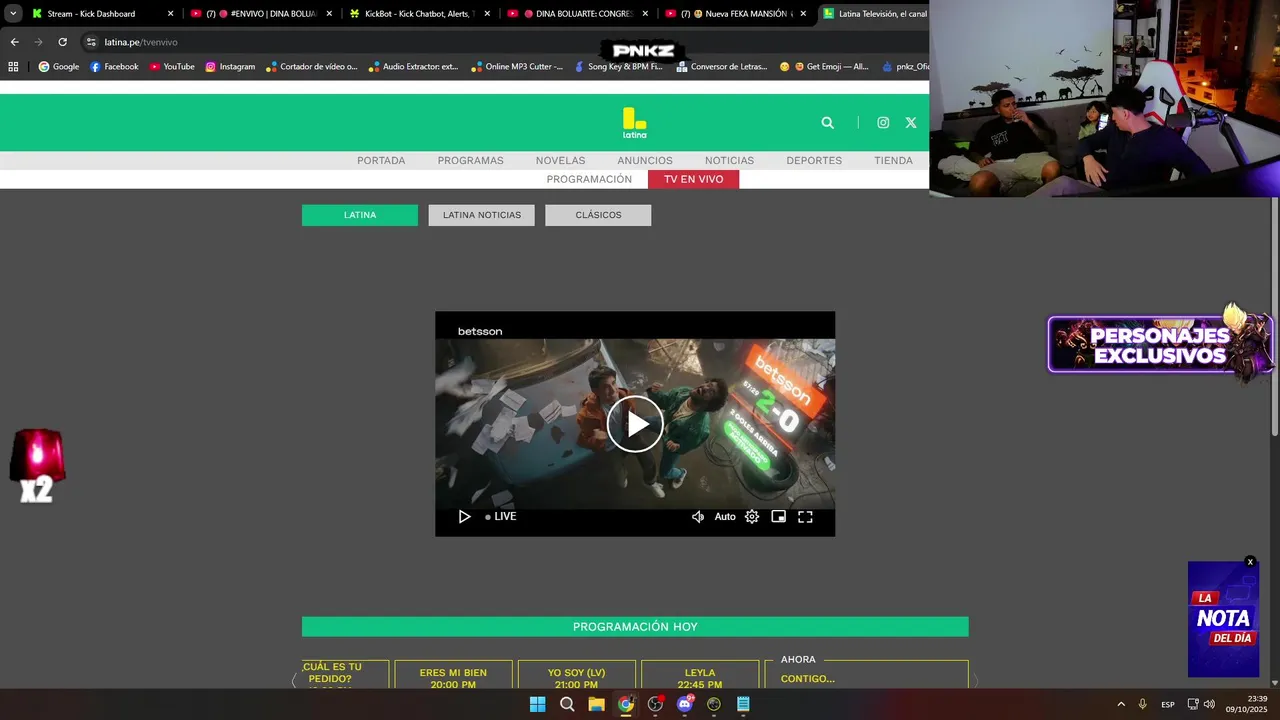
Task: Open OBS Studio from the taskbar
Action: [656, 704]
